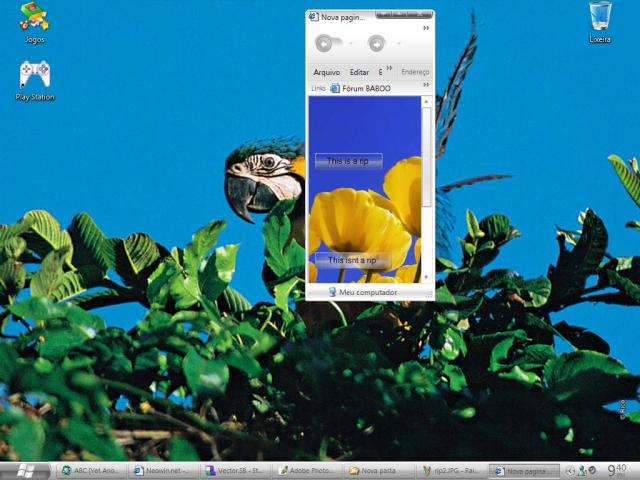The width and height of the screenshot is (640, 480).
Task: Click the IE page icon in title bar
Action: coord(313,17)
